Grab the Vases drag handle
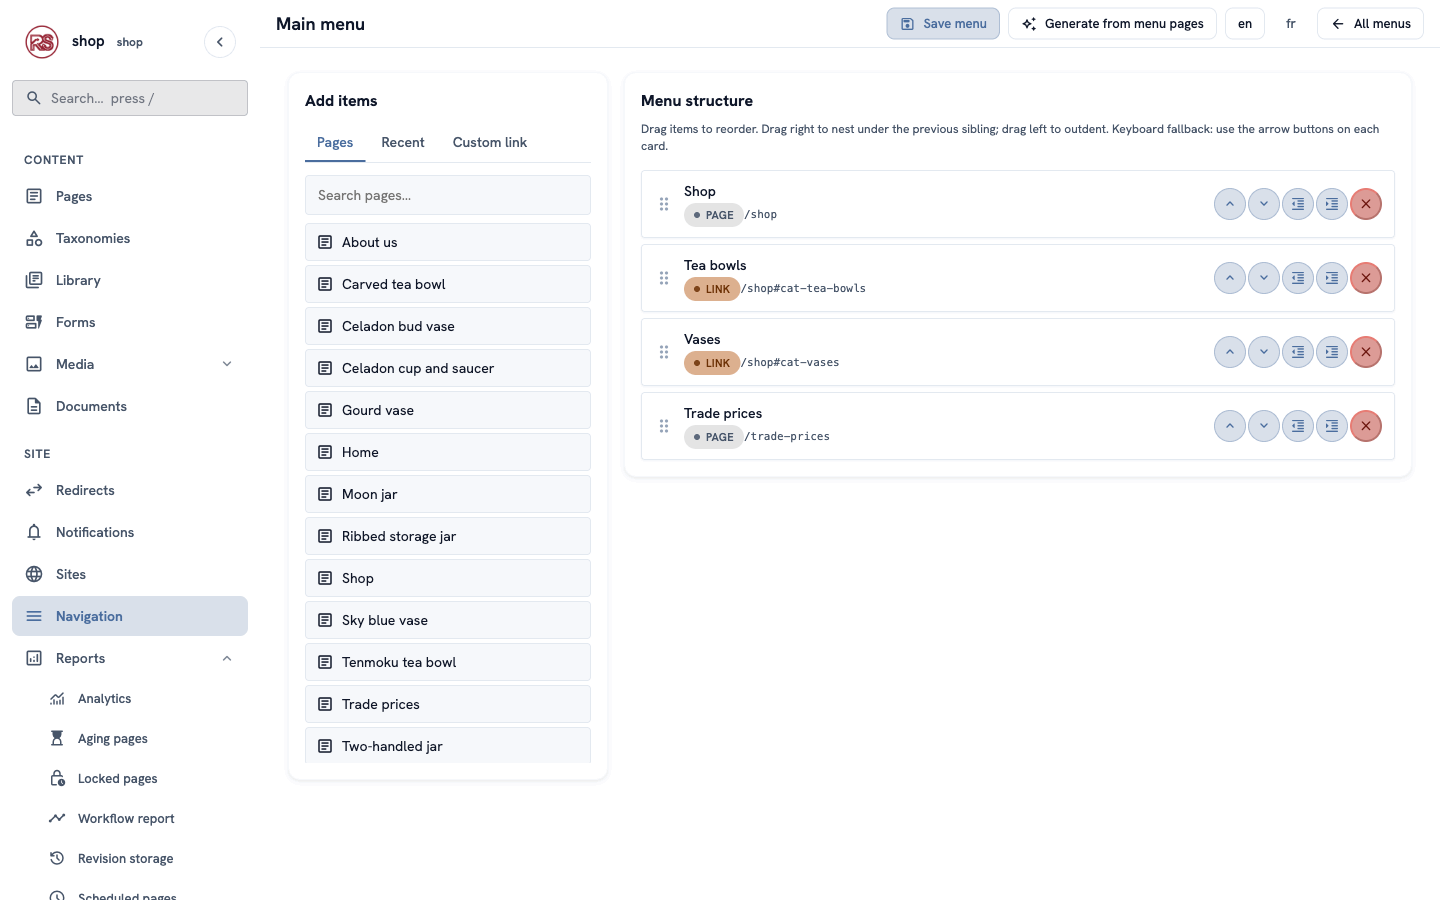 pos(664,352)
